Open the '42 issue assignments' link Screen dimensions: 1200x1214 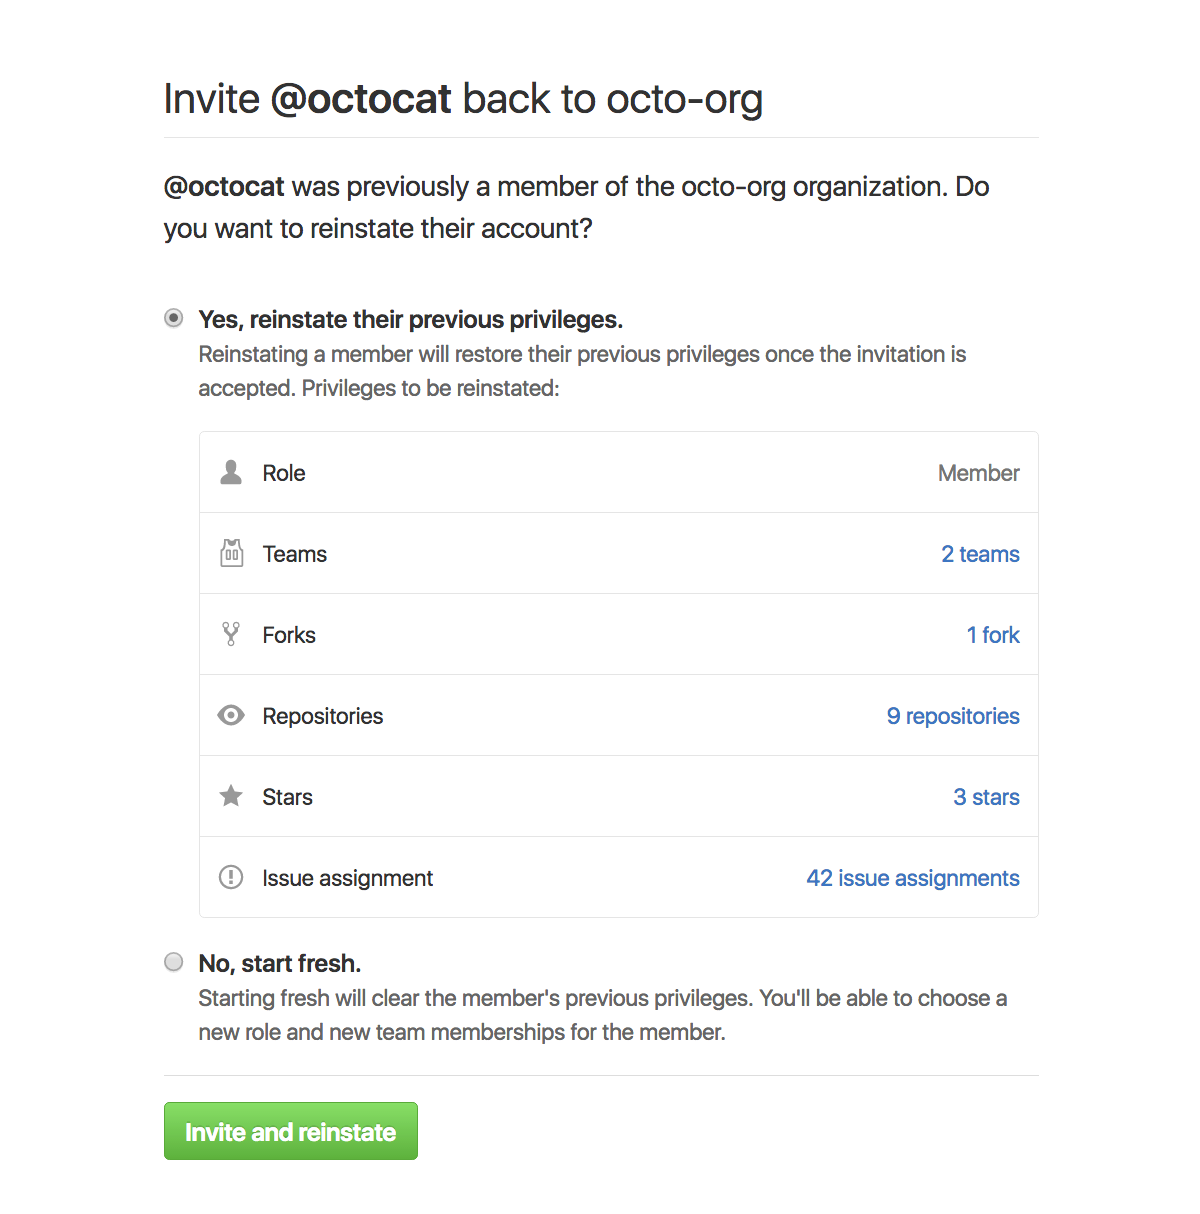(913, 878)
